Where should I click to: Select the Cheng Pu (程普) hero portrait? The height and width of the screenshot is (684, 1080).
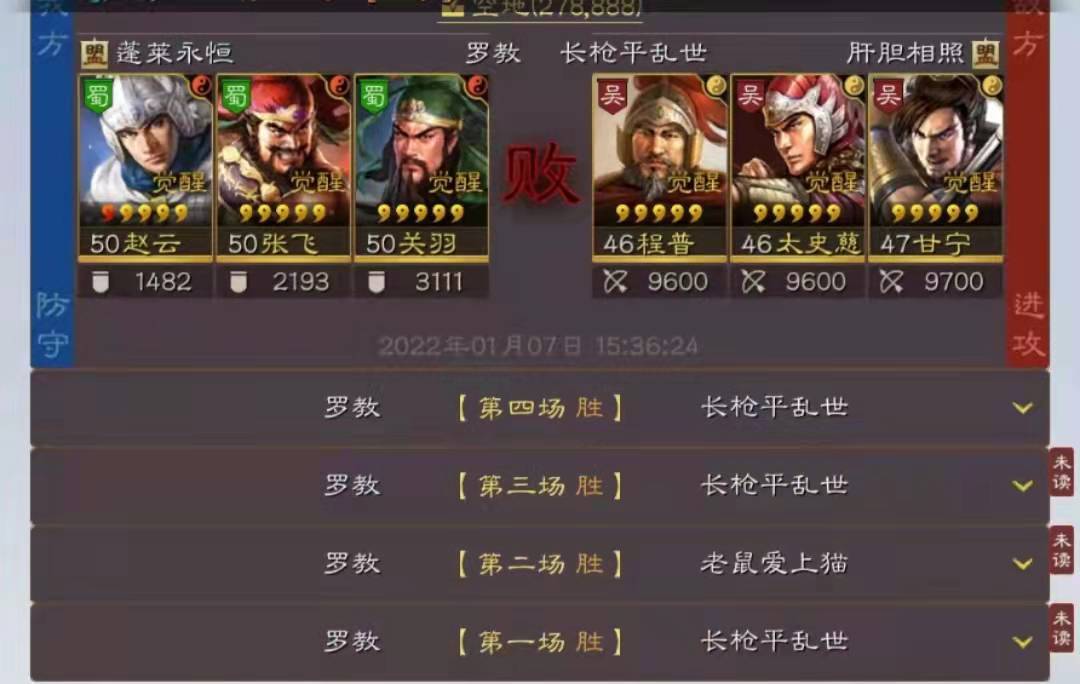pyautogui.click(x=660, y=167)
